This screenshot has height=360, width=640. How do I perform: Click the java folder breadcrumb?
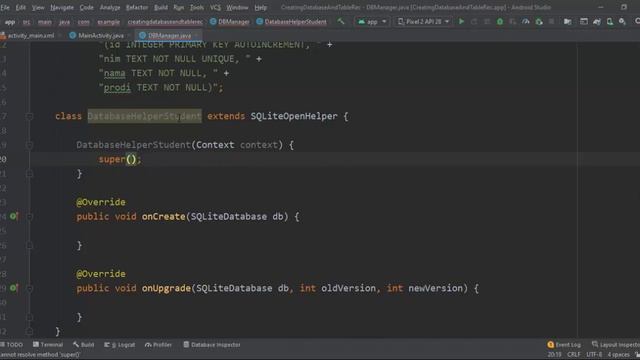tap(64, 22)
